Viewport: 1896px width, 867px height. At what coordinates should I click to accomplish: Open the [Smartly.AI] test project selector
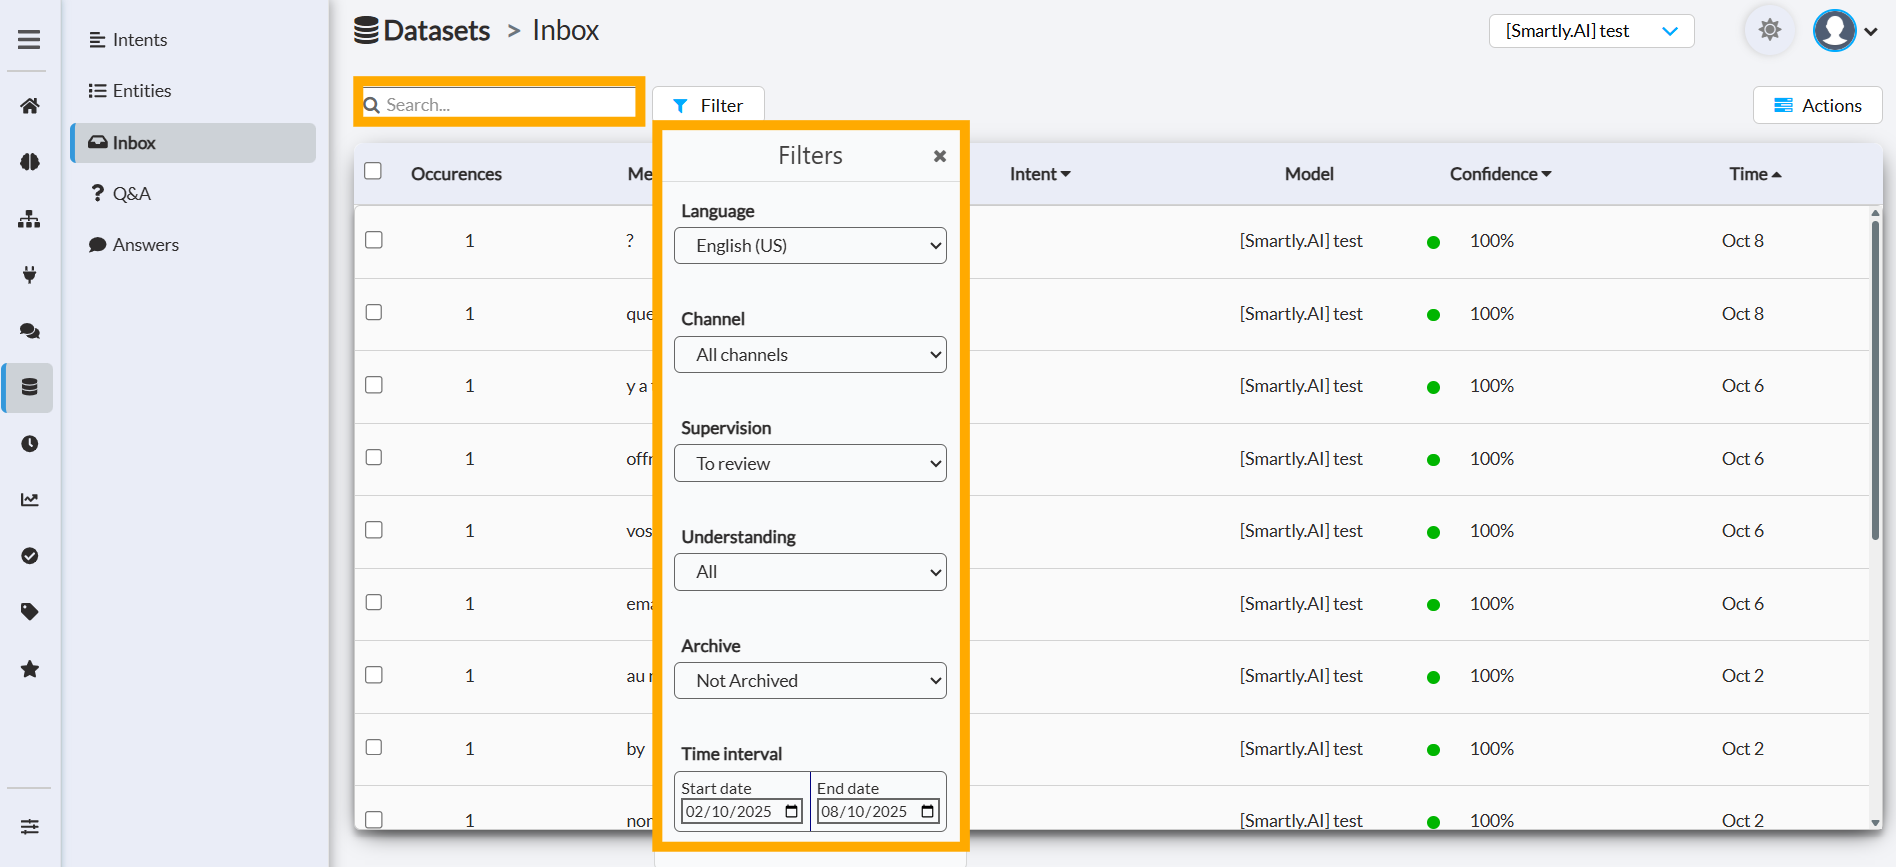(x=1592, y=31)
